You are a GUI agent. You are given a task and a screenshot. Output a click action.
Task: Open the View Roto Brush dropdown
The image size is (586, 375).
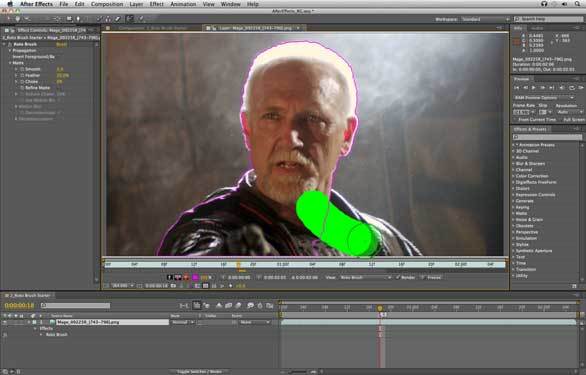click(x=366, y=277)
